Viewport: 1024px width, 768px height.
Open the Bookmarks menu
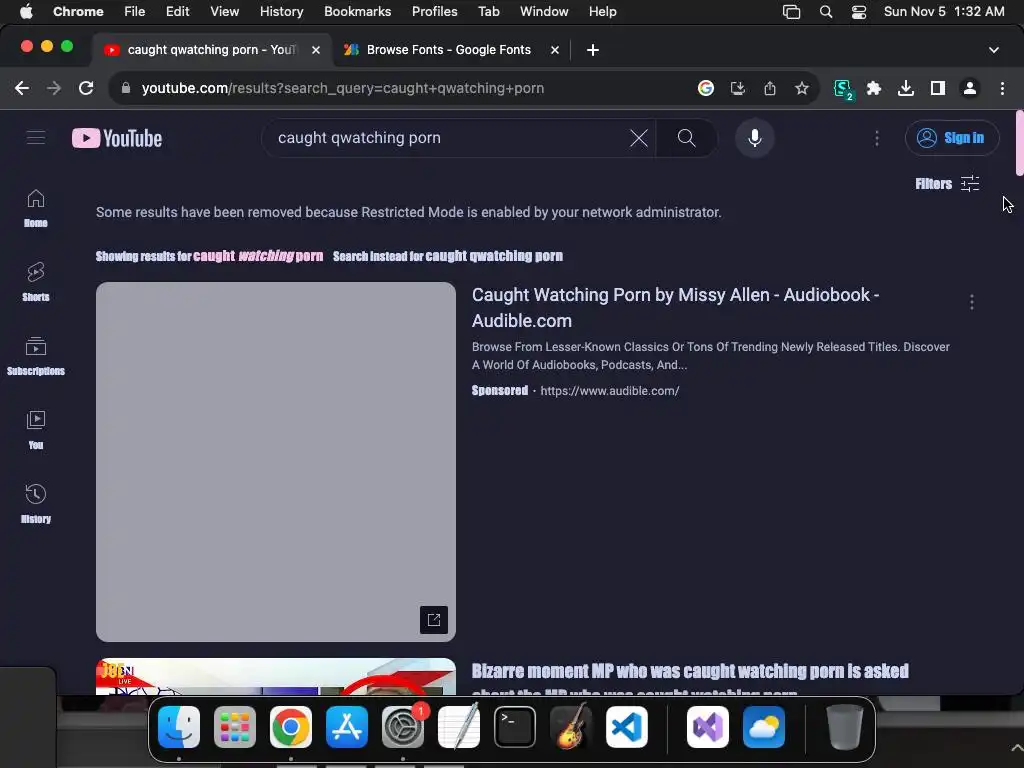pos(357,11)
